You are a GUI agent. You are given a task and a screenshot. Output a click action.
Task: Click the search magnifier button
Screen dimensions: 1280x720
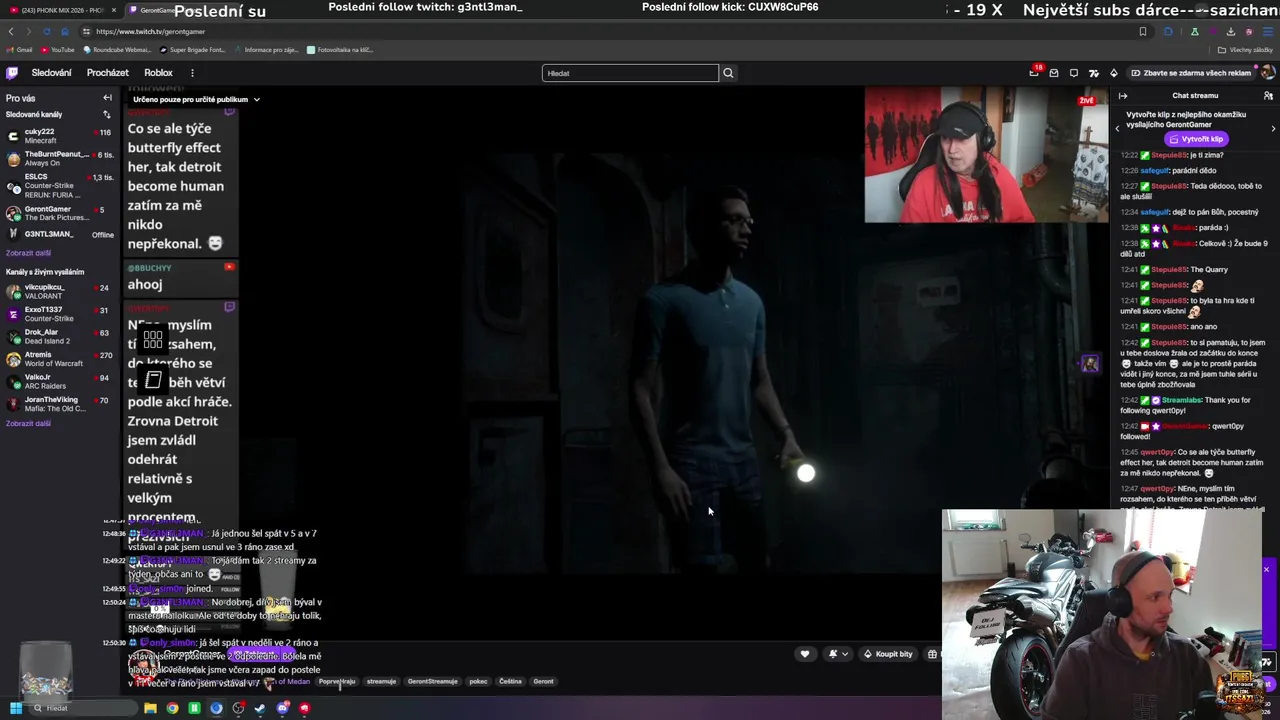pyautogui.click(x=728, y=73)
